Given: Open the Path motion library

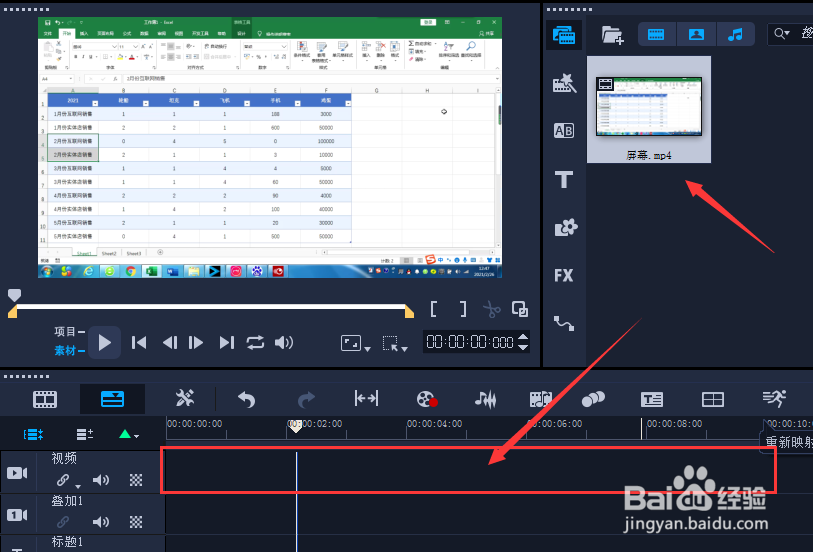Looking at the screenshot, I should tap(564, 323).
